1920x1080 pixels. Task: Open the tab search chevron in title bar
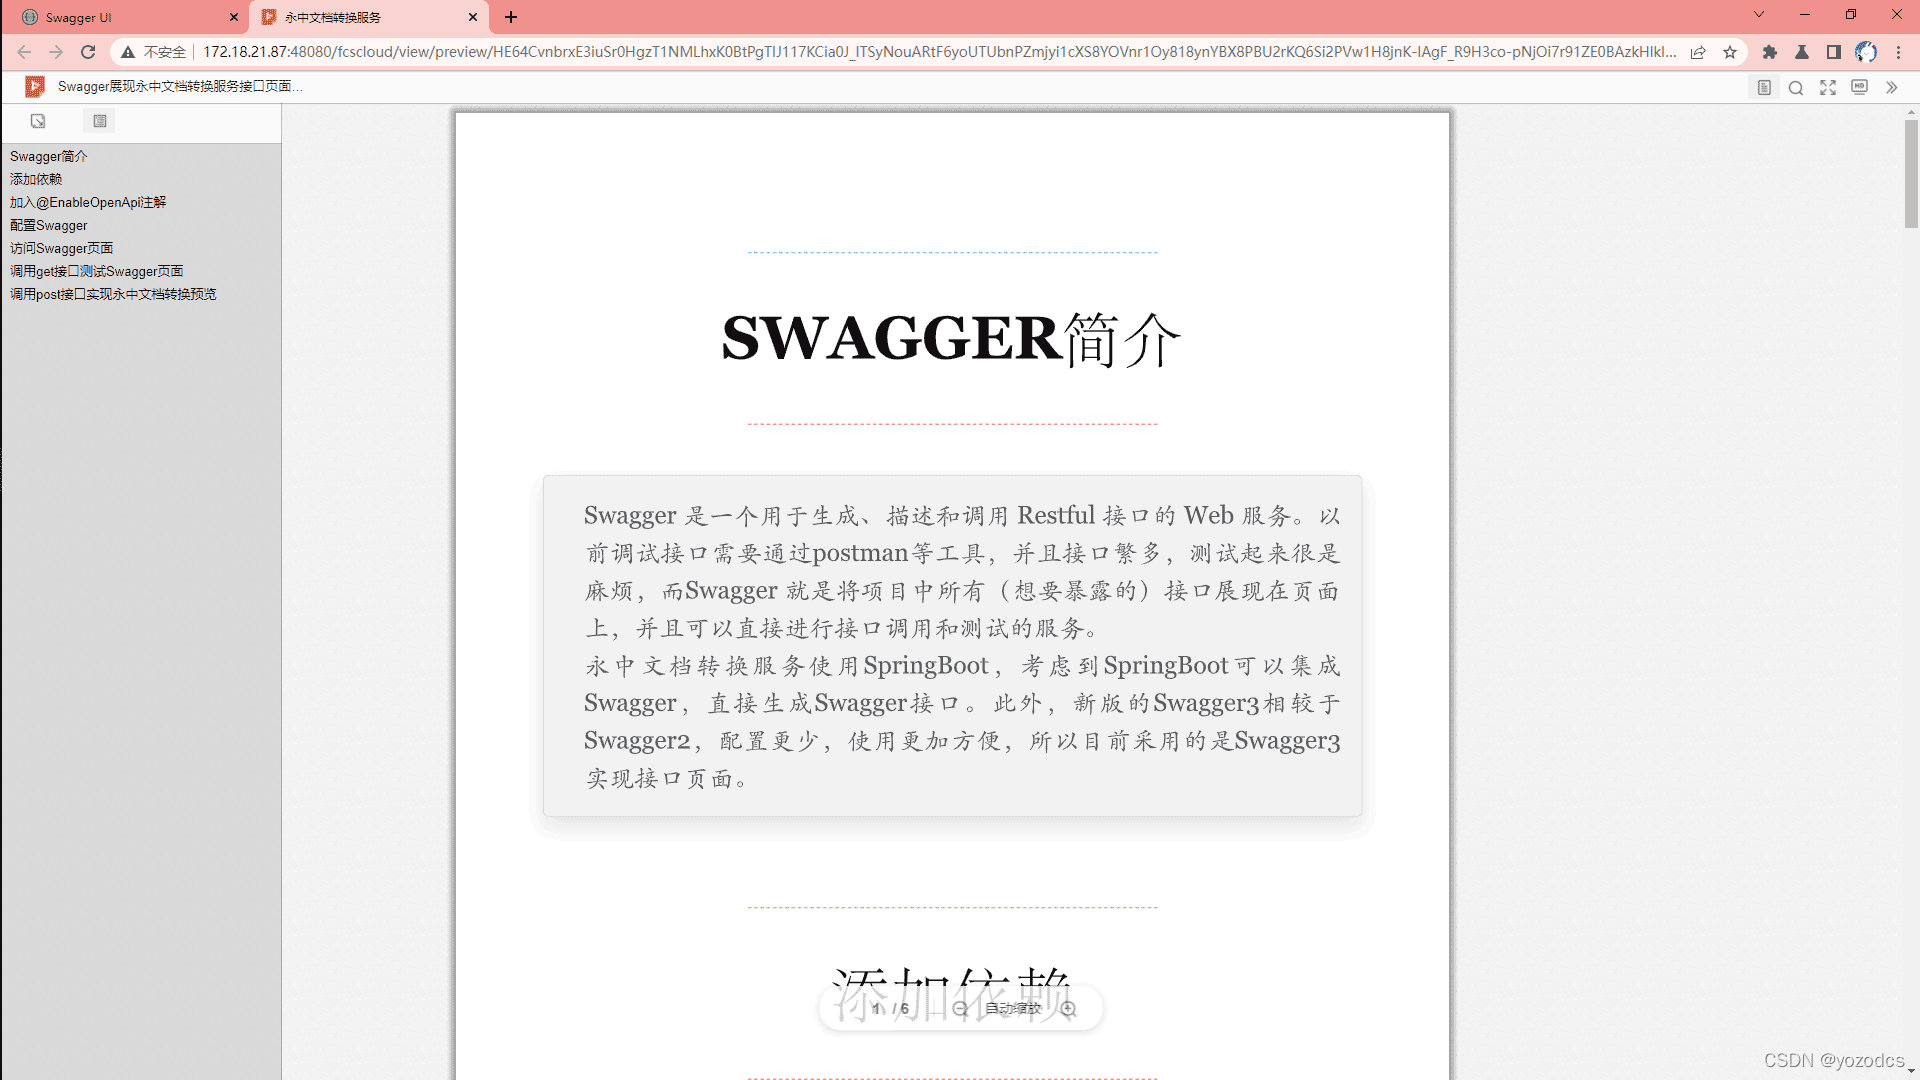click(1759, 15)
